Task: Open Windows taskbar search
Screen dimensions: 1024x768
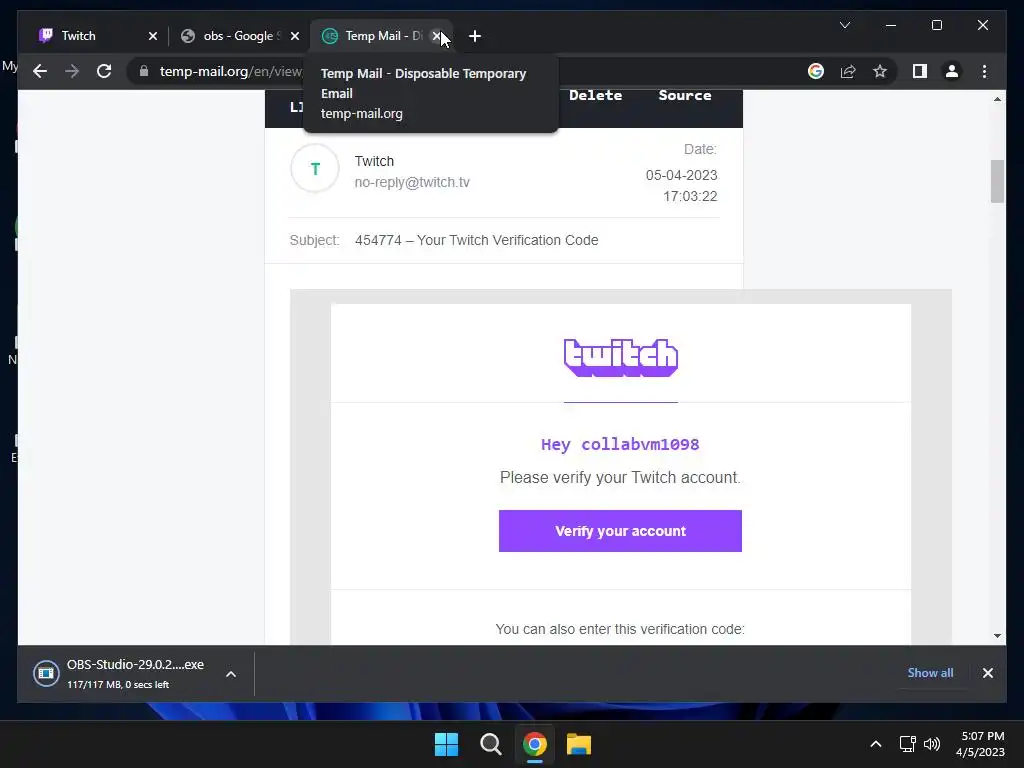Action: [x=490, y=744]
